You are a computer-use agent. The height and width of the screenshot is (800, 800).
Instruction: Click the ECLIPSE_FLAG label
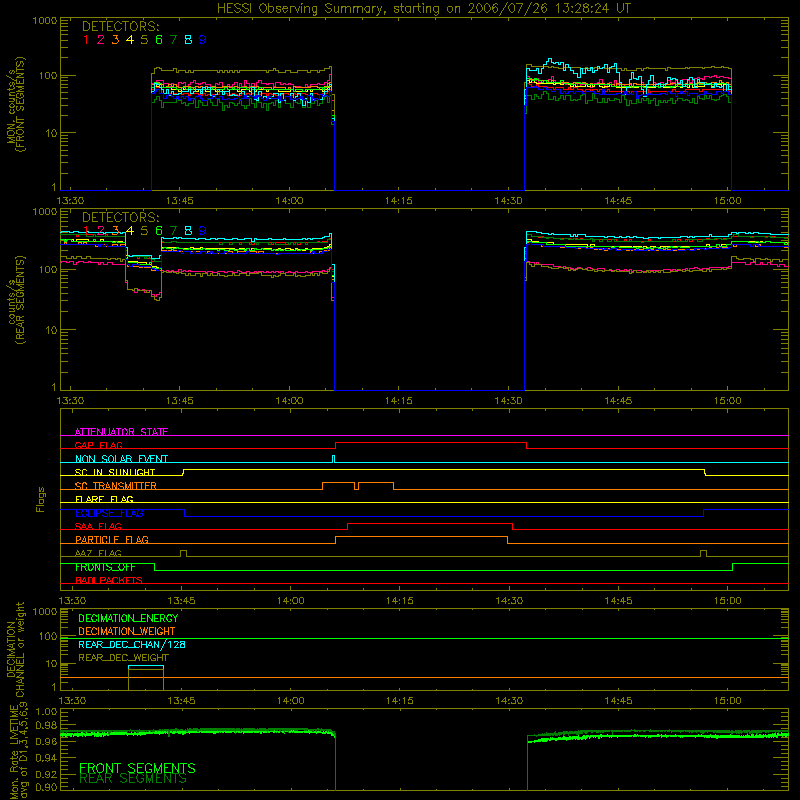click(x=109, y=513)
